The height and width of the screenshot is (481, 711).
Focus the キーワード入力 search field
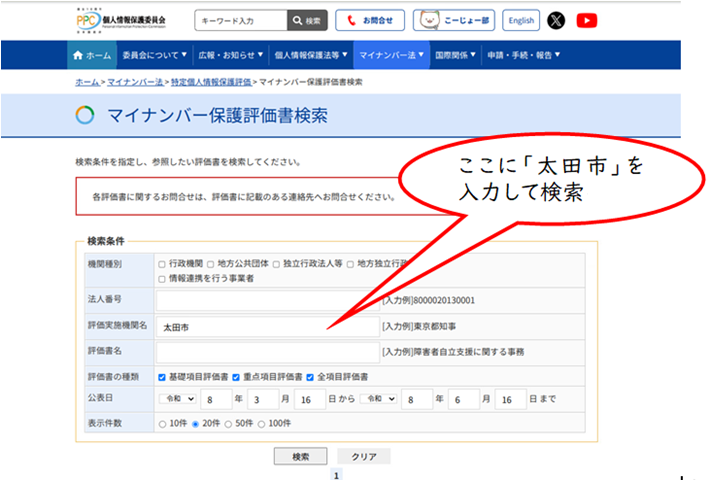[x=241, y=20]
